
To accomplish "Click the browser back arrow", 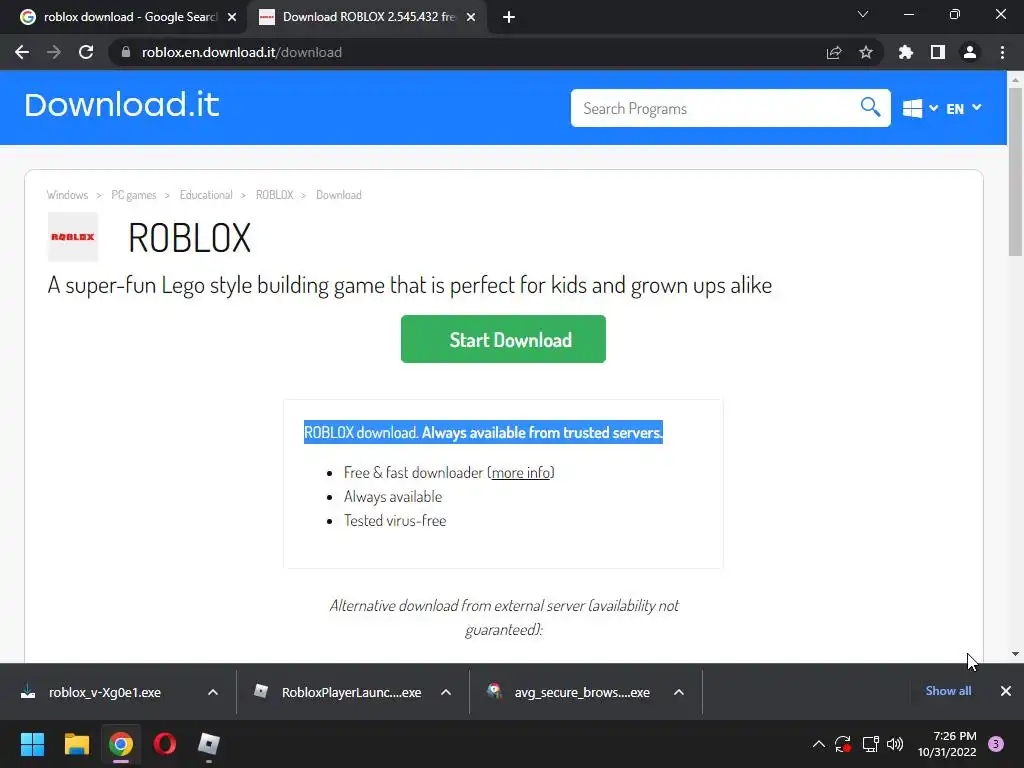I will point(22,52).
